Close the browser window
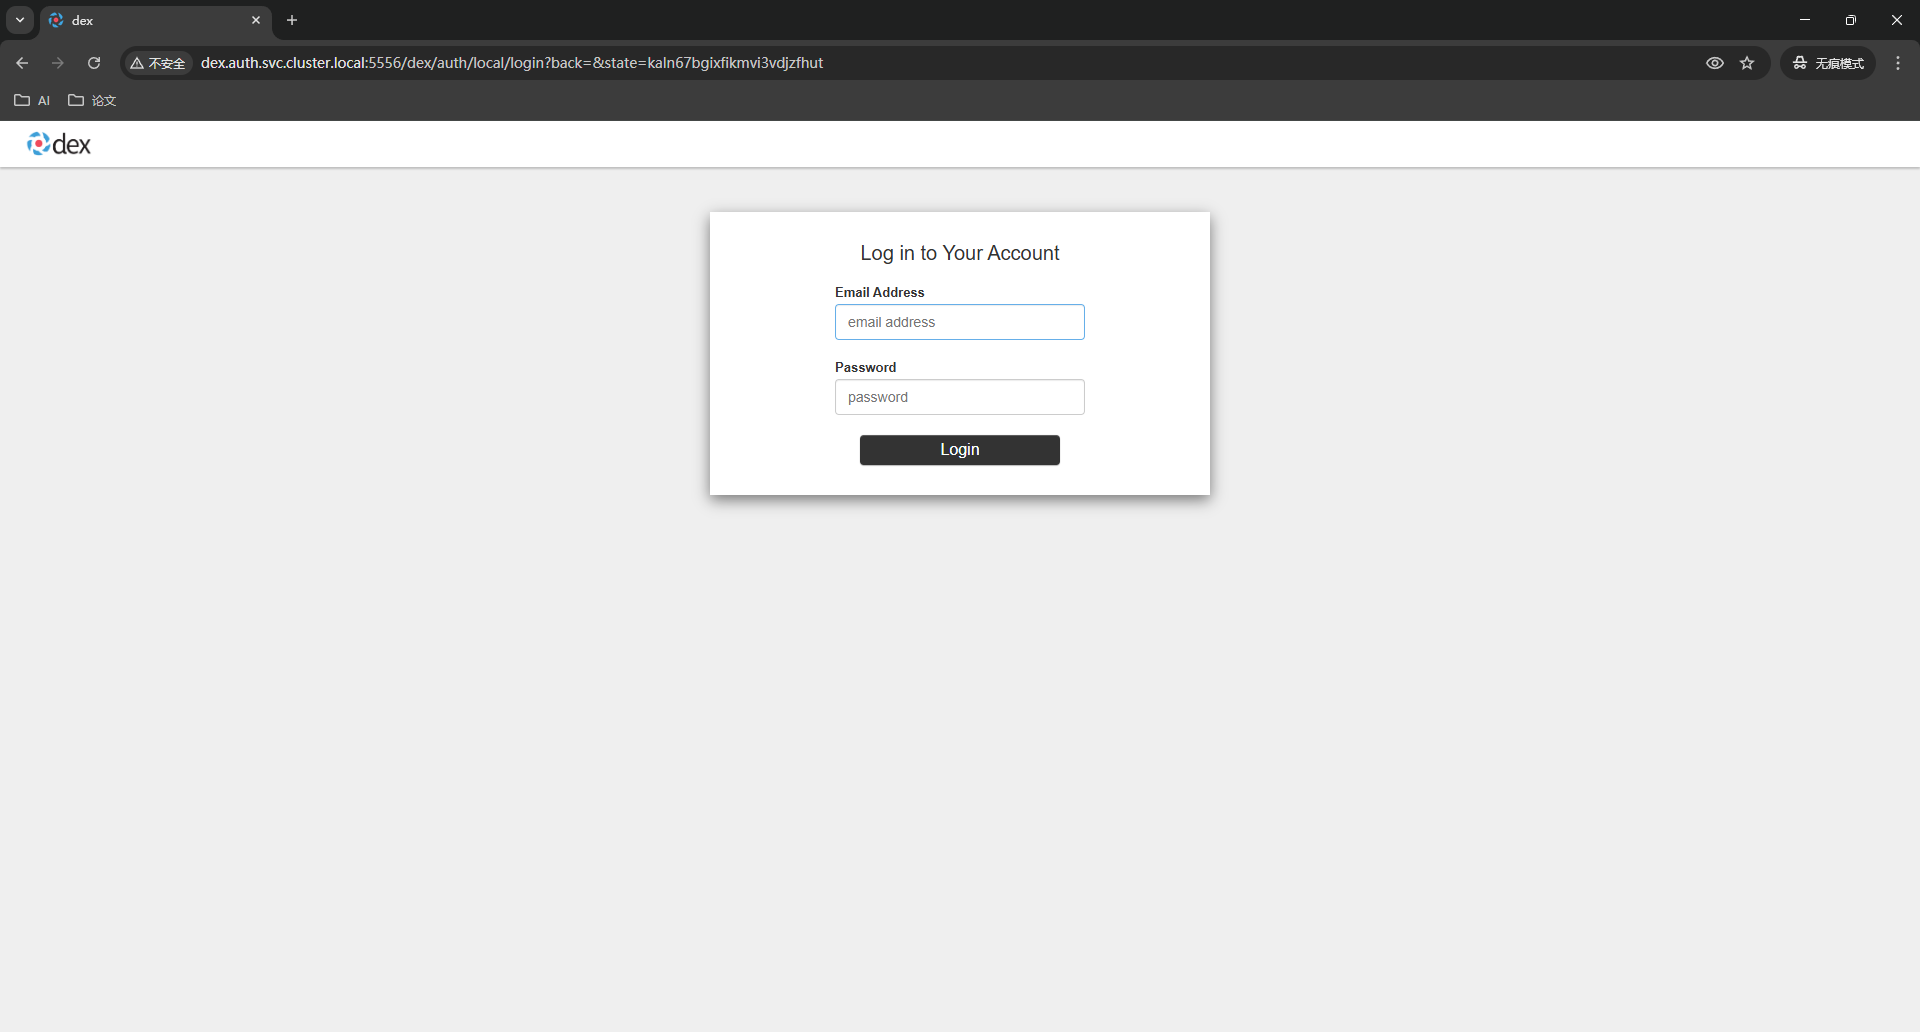Image resolution: width=1920 pixels, height=1032 pixels. pyautogui.click(x=1897, y=20)
